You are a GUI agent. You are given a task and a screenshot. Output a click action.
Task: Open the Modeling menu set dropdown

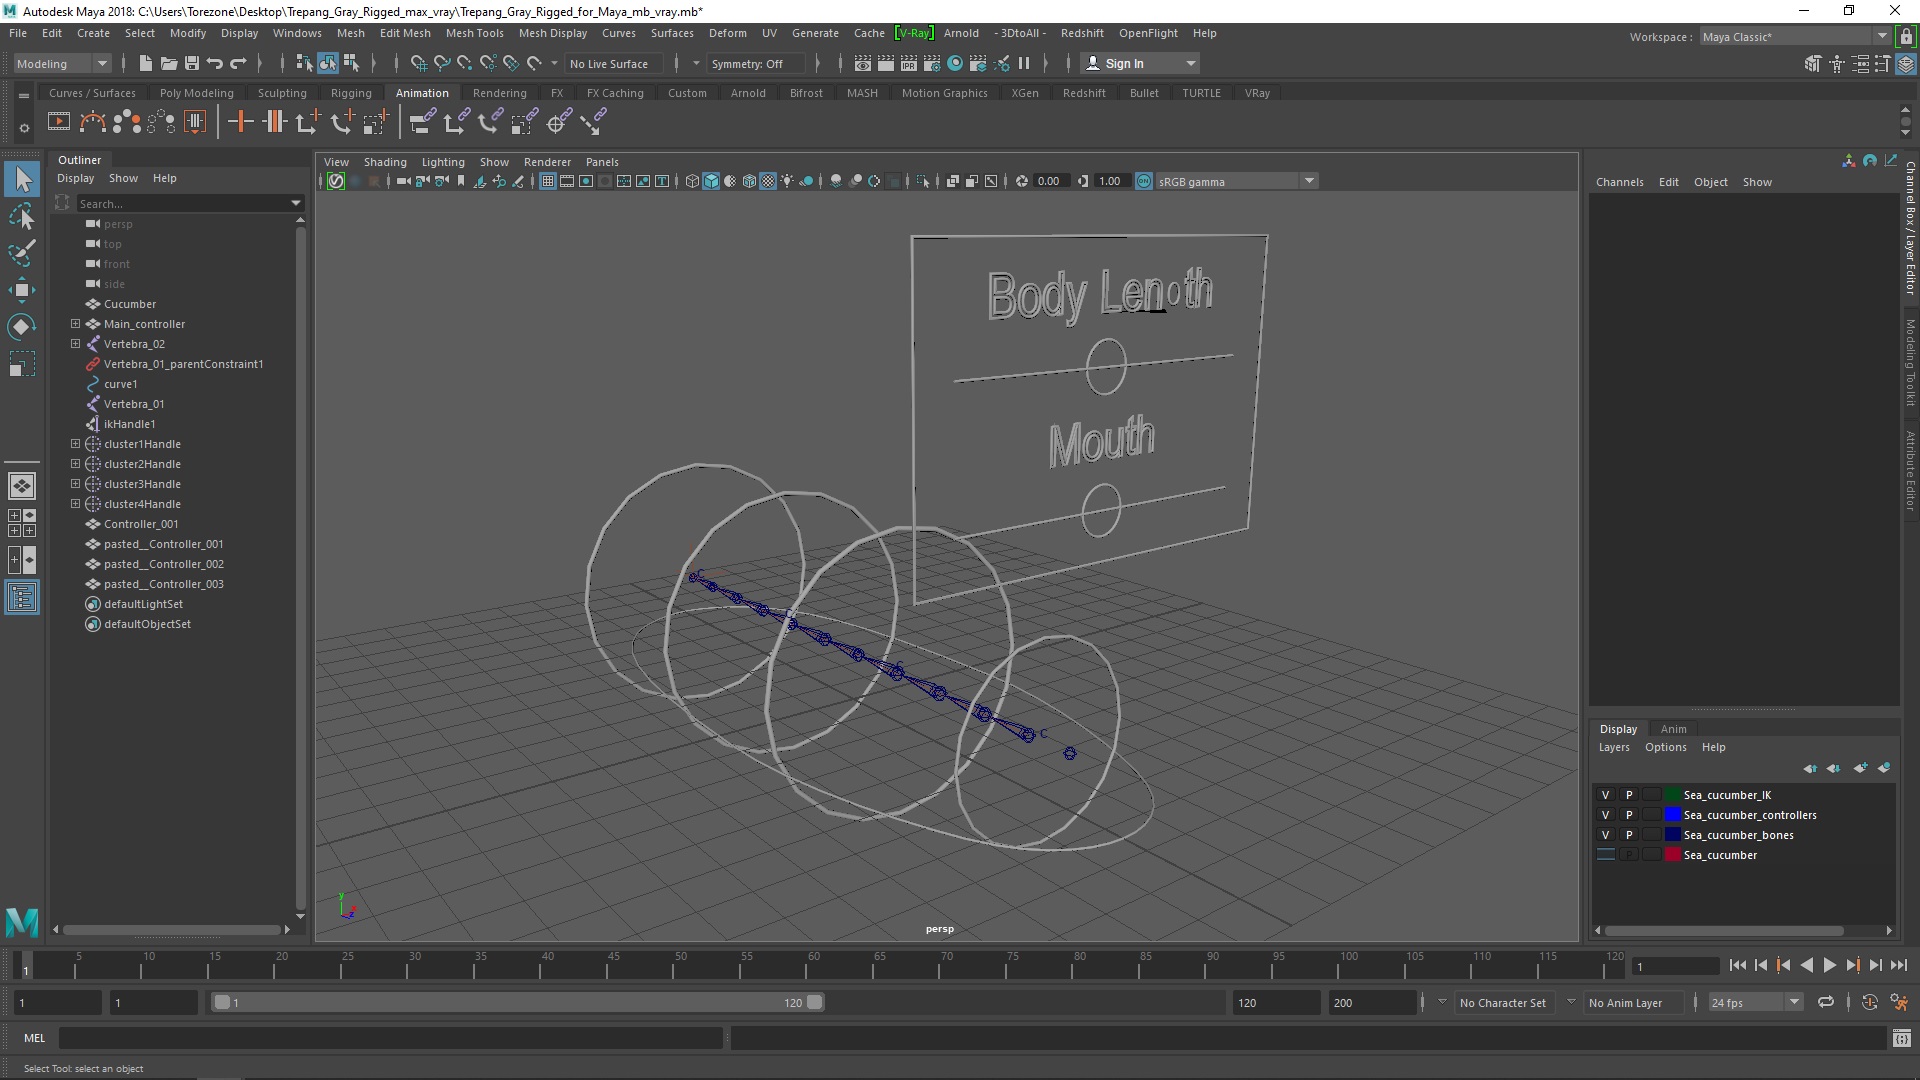(62, 63)
